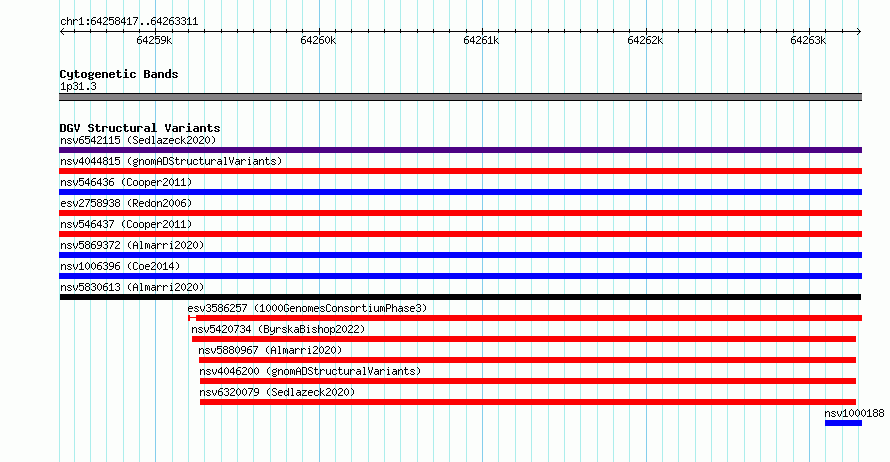Click the nsv5869372 (Almarri2020) label
The width and height of the screenshot is (890, 462).
click(132, 245)
